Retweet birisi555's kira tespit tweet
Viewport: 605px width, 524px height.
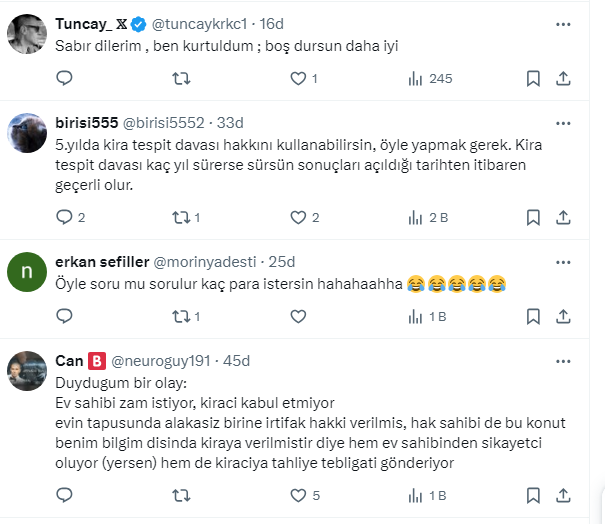(x=181, y=217)
